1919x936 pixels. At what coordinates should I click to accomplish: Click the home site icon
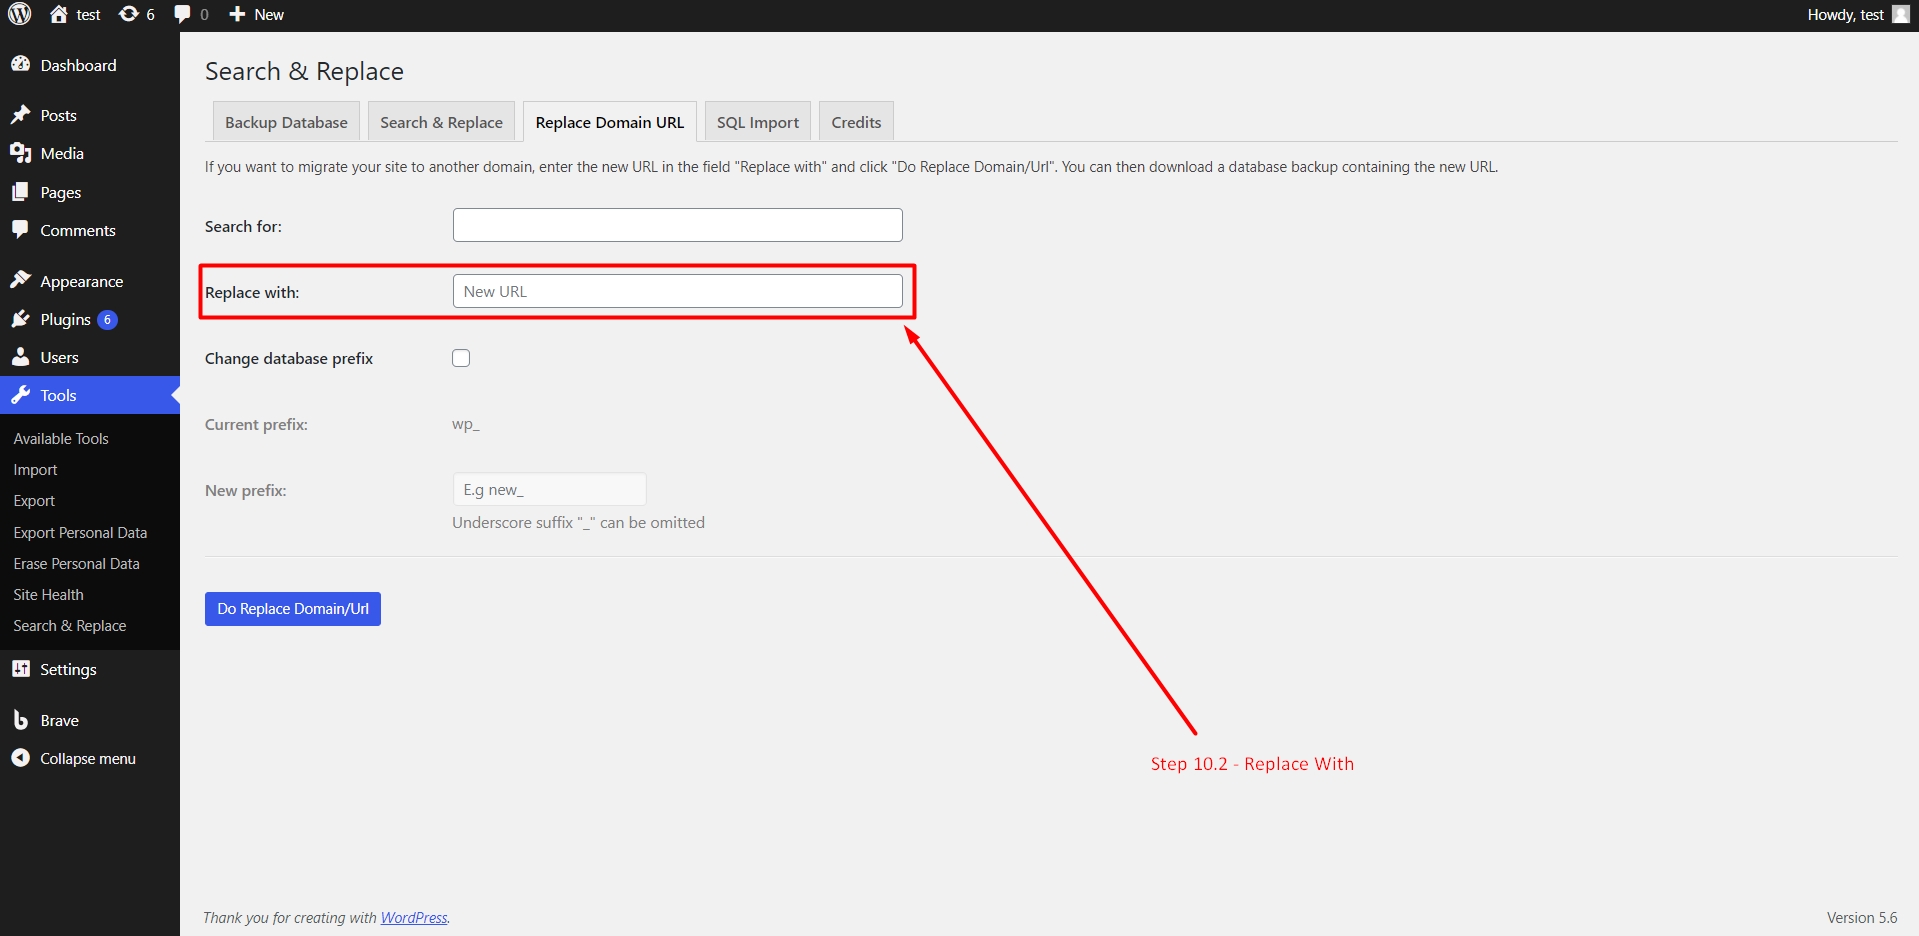[59, 14]
